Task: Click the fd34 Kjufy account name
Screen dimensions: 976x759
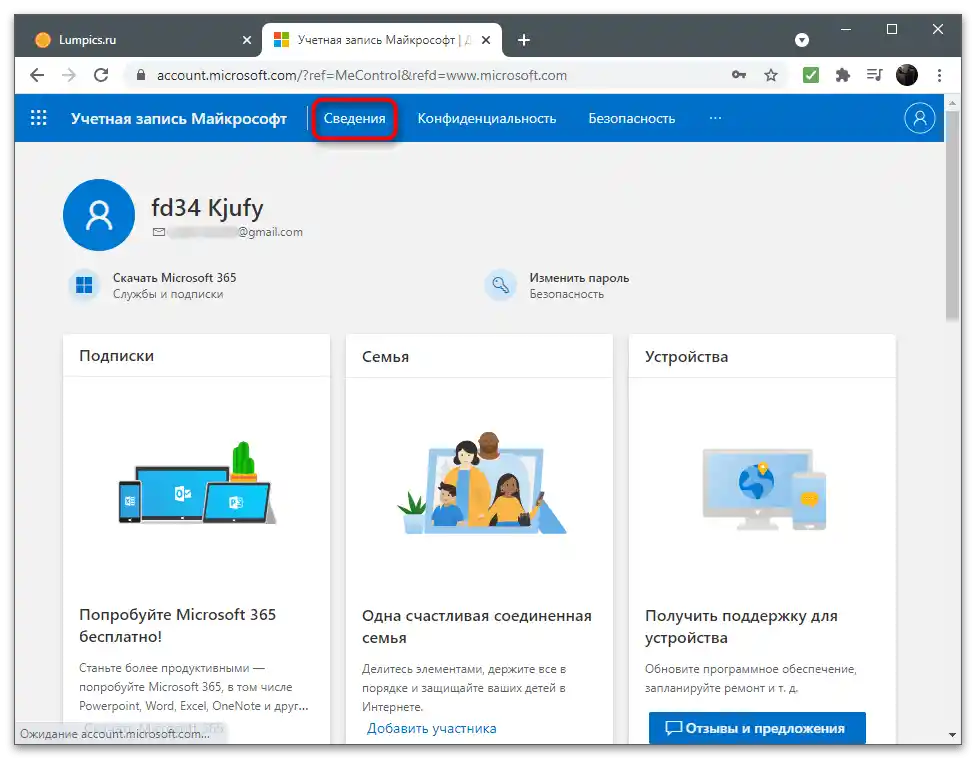Action: [207, 207]
